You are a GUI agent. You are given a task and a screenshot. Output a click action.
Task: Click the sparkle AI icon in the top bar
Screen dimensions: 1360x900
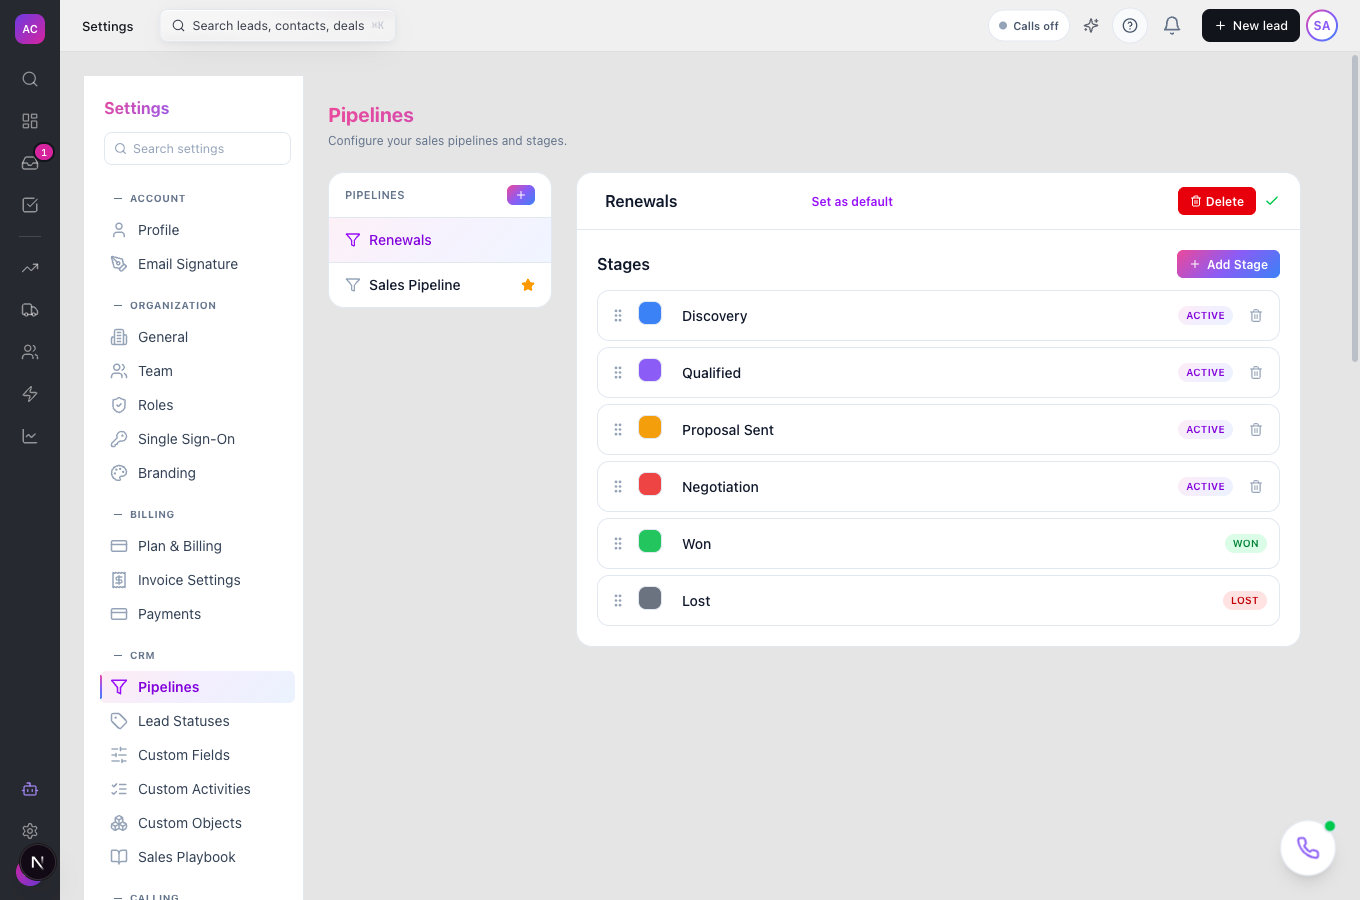[1091, 26]
